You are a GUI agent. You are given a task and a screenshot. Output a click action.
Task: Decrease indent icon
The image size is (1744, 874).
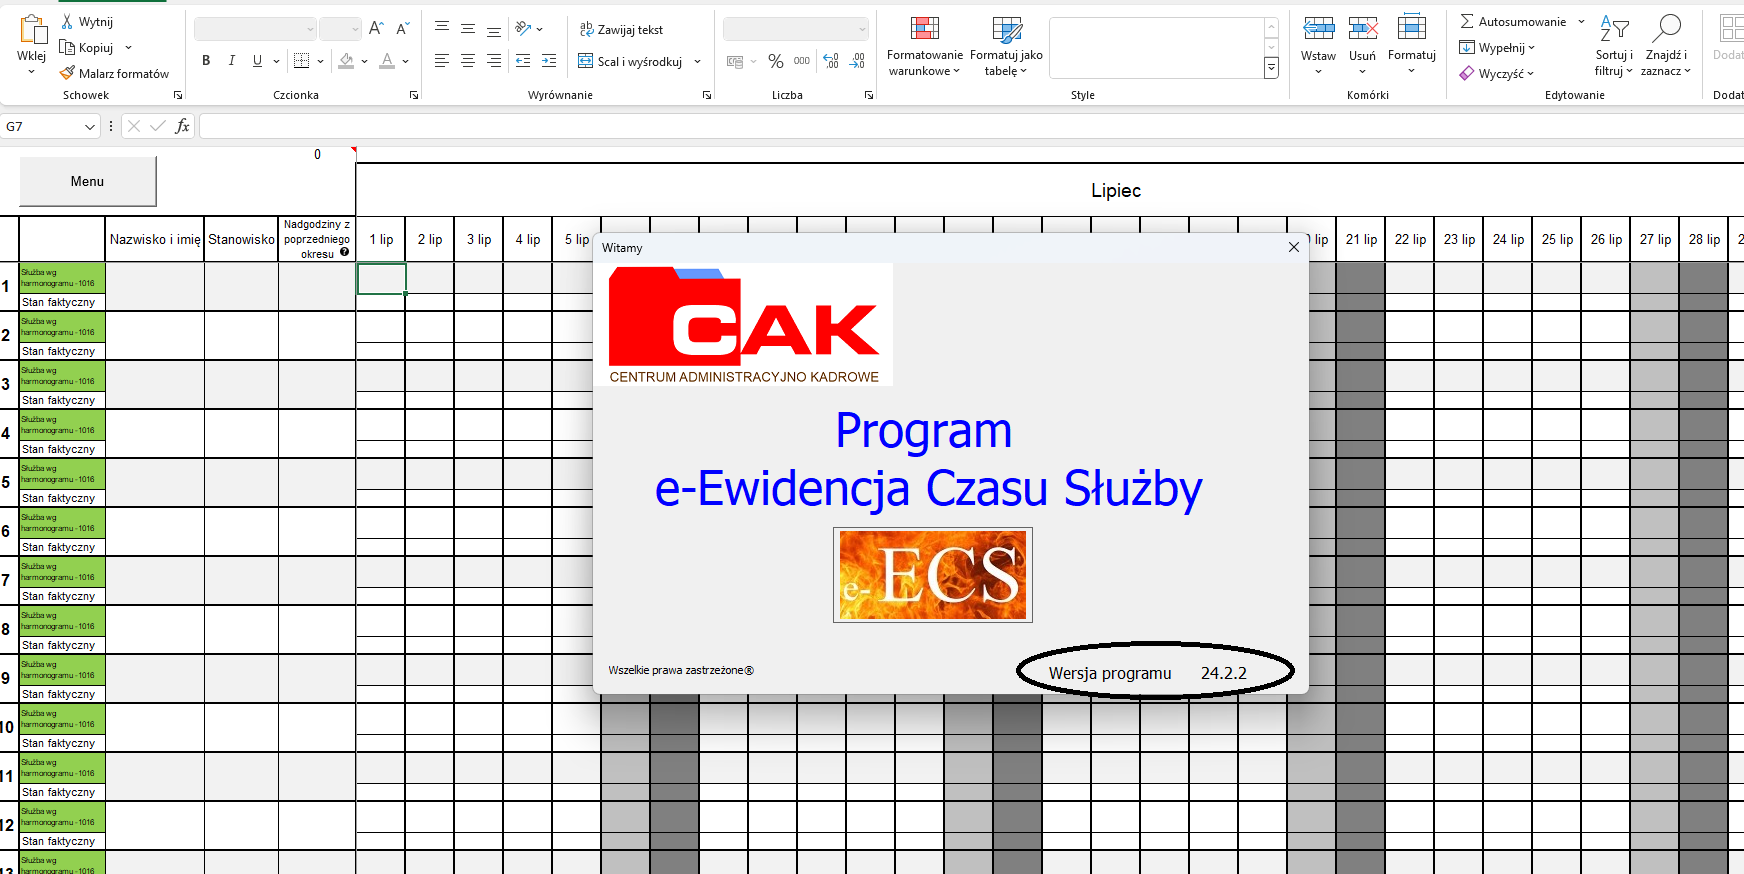[x=523, y=61]
